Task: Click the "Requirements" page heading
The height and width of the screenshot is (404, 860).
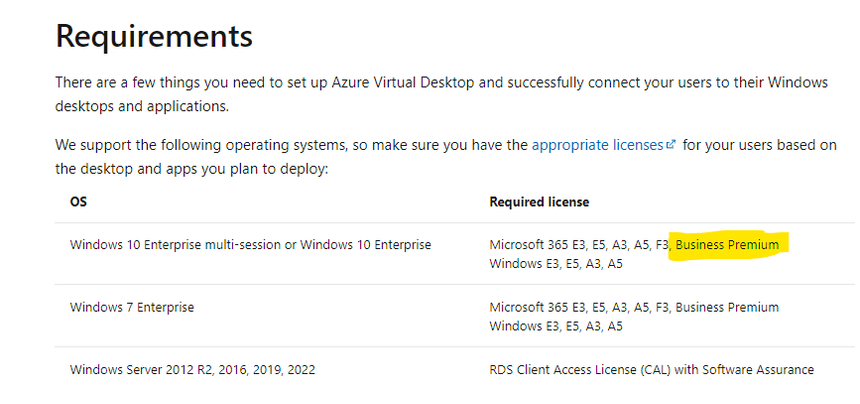Action: (x=154, y=36)
